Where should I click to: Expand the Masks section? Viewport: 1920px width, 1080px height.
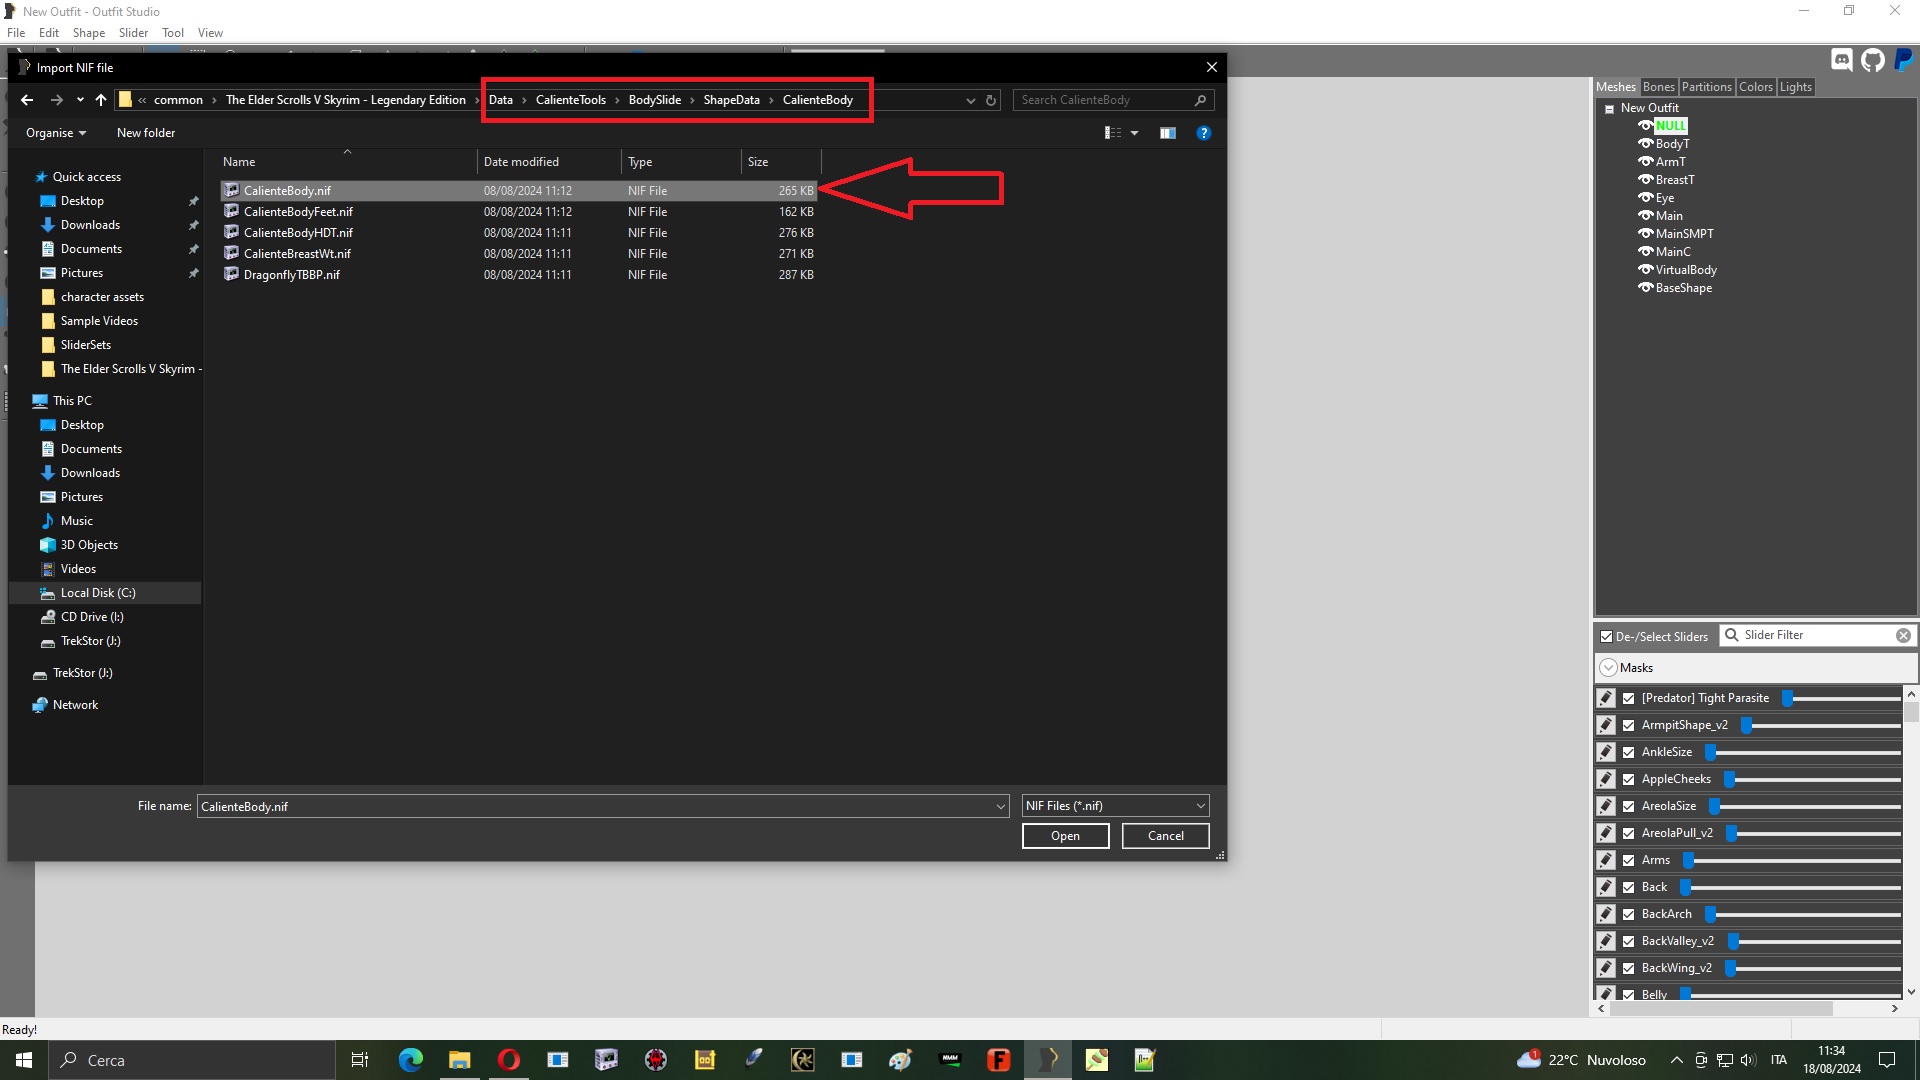tap(1608, 668)
